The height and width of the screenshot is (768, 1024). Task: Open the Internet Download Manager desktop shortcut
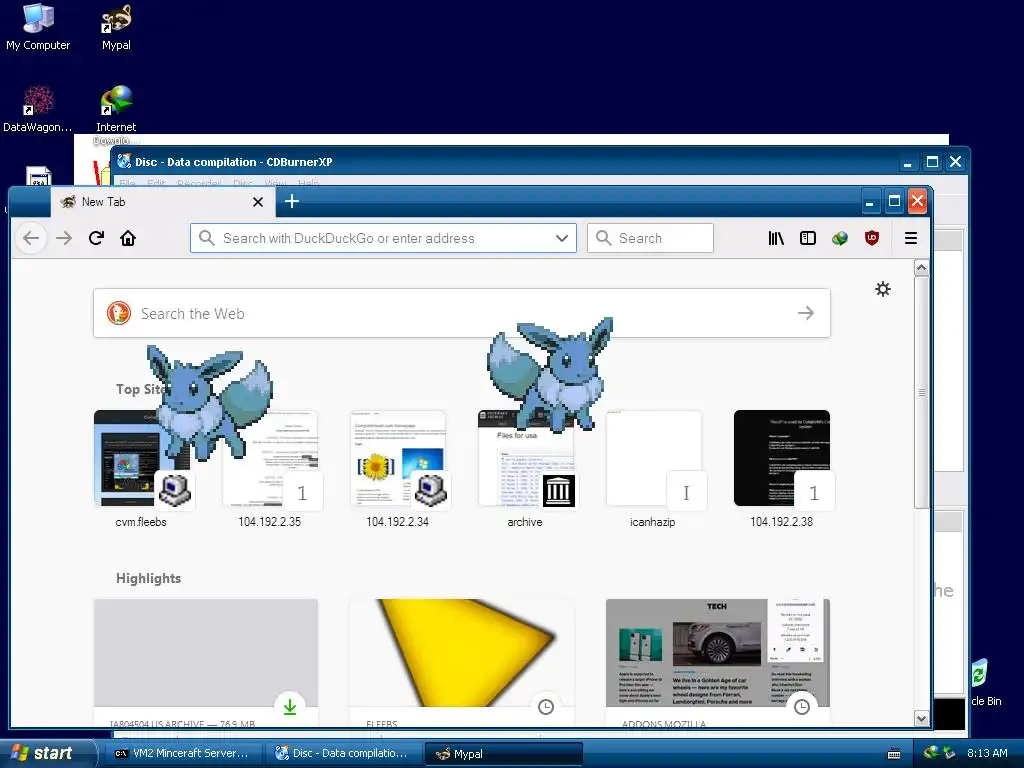pyautogui.click(x=116, y=114)
